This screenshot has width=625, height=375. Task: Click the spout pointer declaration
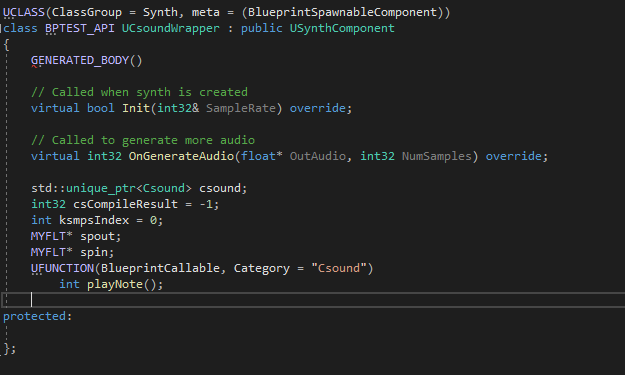point(98,236)
